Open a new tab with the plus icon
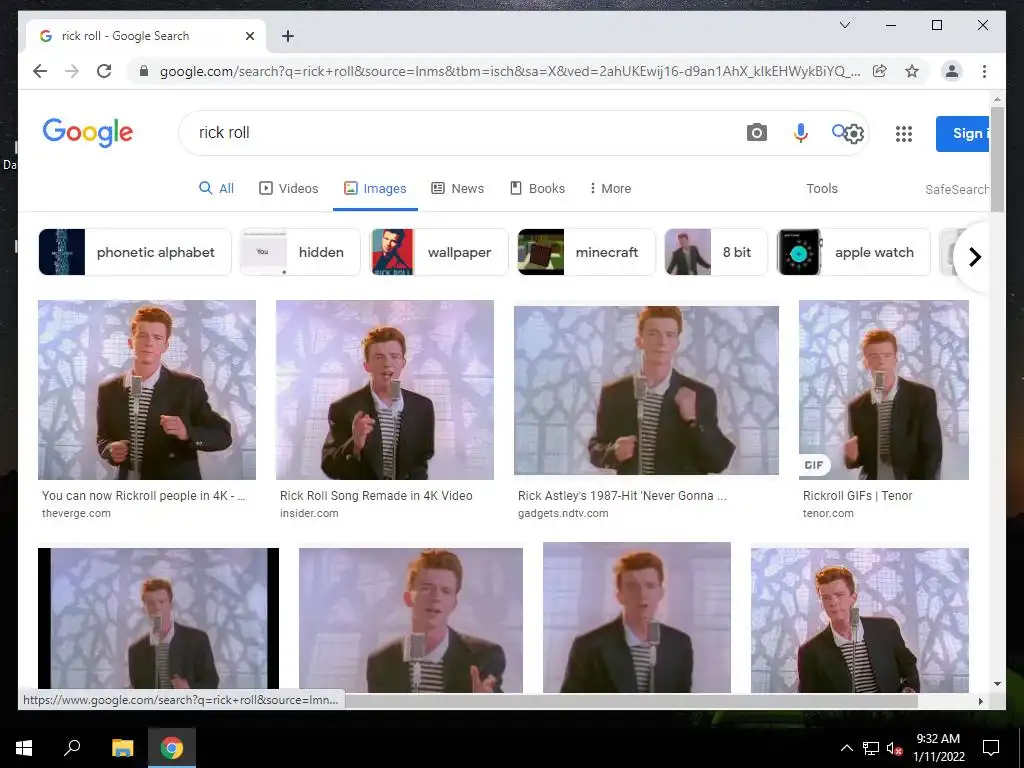 [x=288, y=36]
